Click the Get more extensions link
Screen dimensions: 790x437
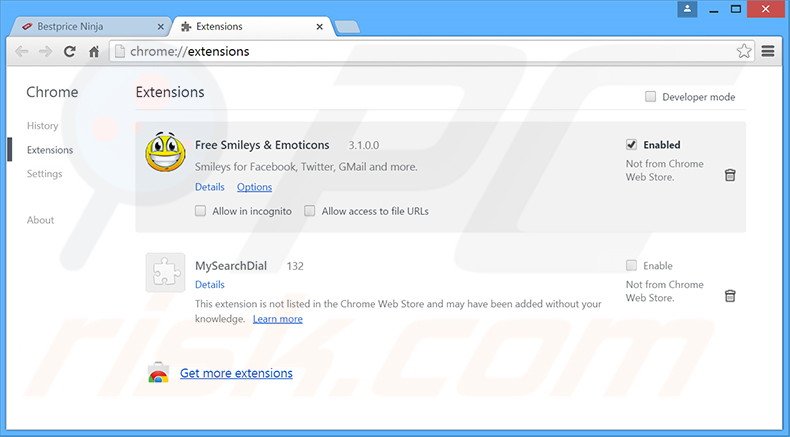point(236,374)
